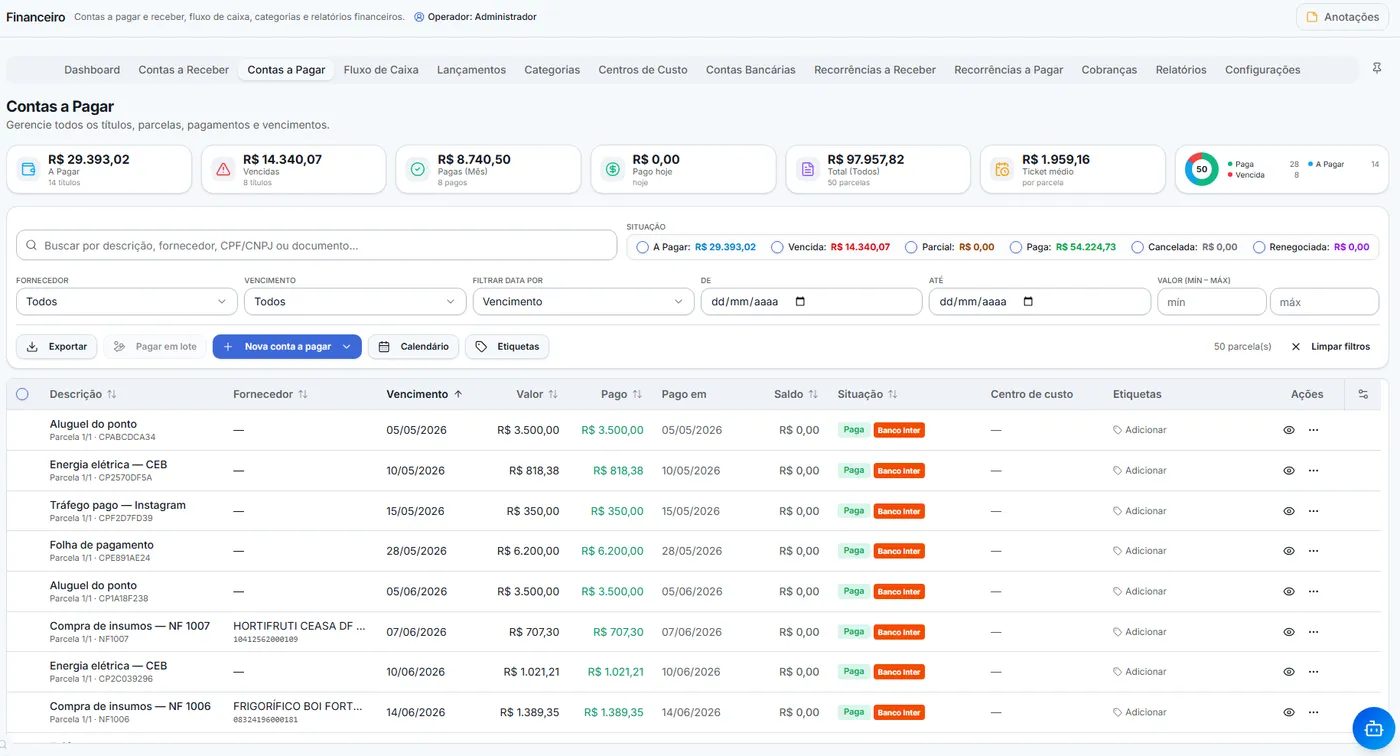This screenshot has height=756, width=1400.
Task: Select the Vencida situation radio
Action: [x=777, y=247]
